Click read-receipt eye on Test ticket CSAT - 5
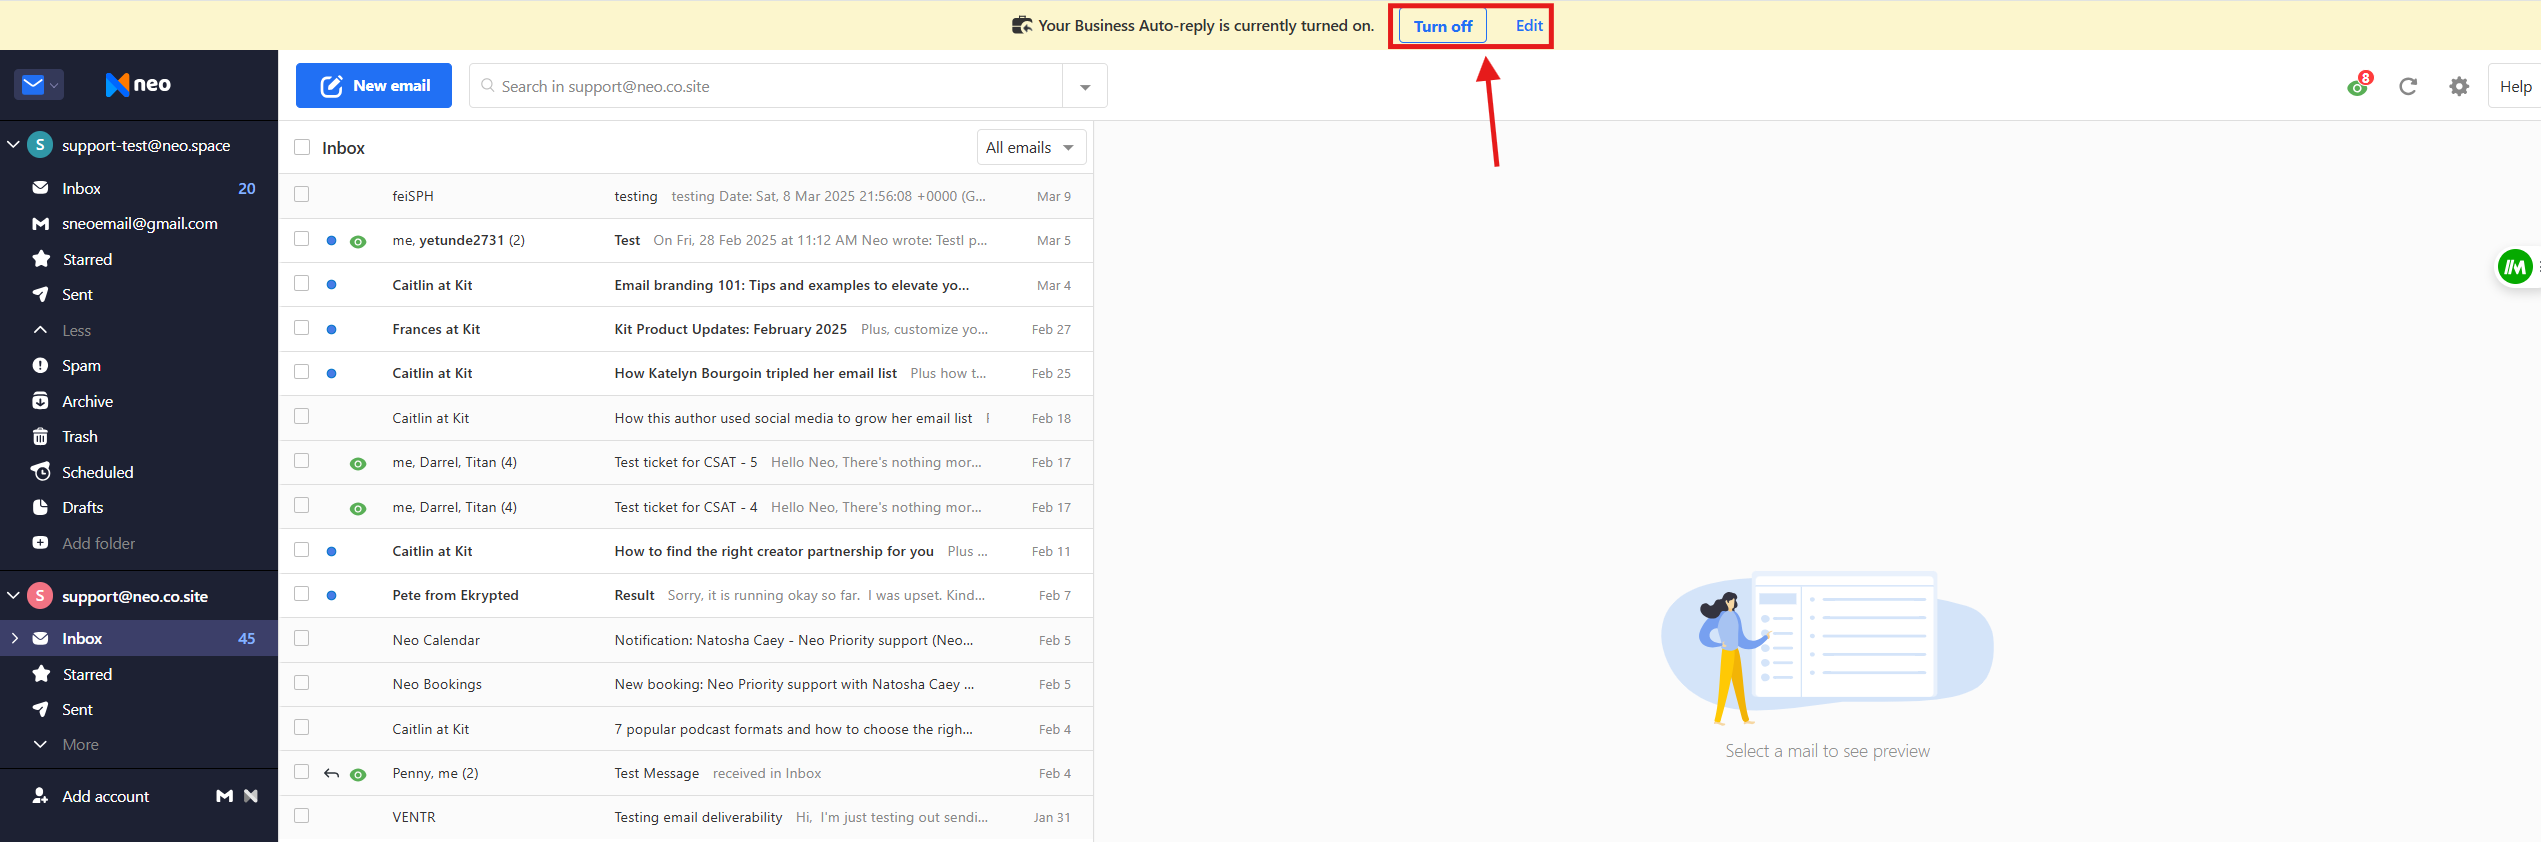The height and width of the screenshot is (842, 2541). point(358,463)
